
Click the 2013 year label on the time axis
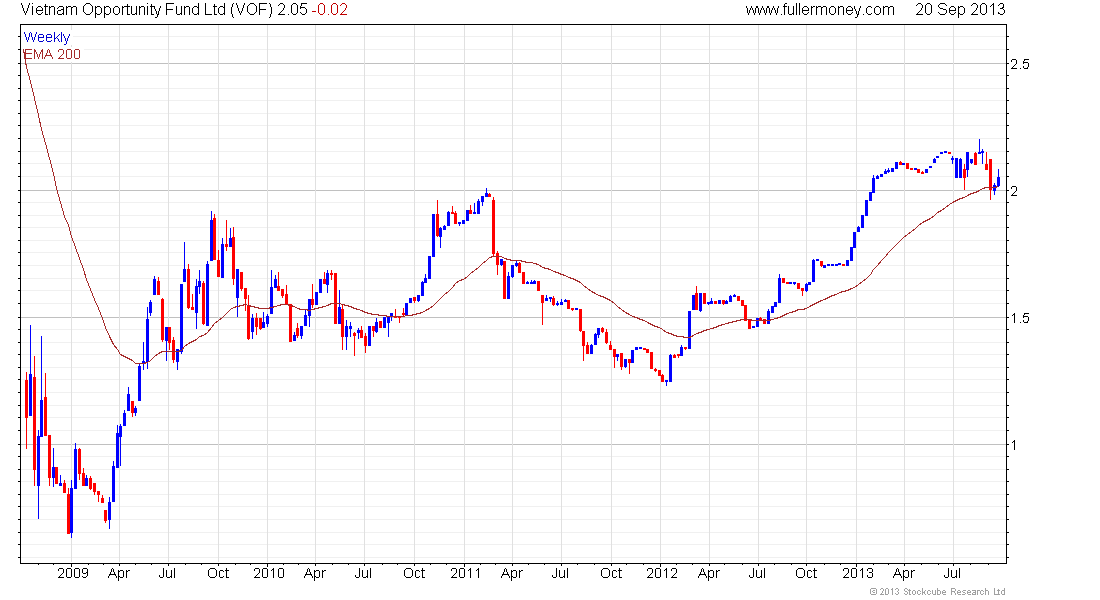(857, 573)
